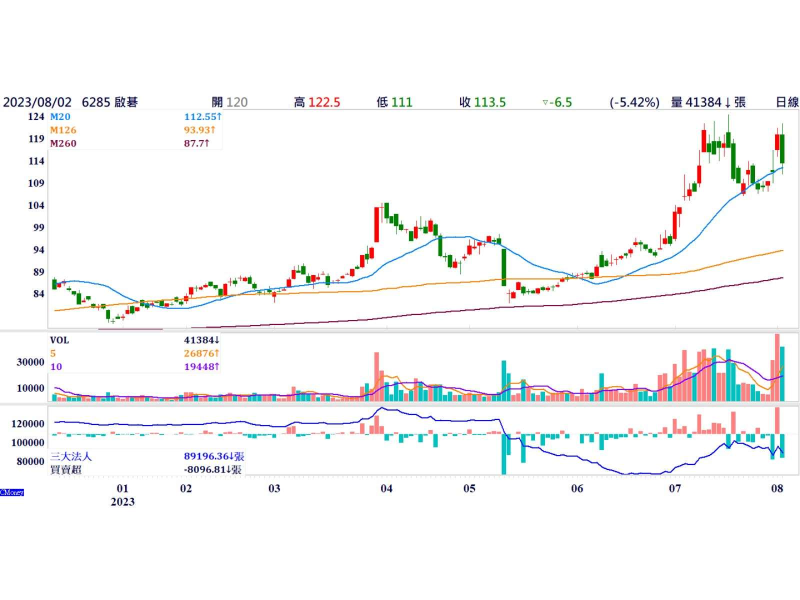This screenshot has height=600, width=800.
Task: Click the -5.42% change percentage
Action: 634,102
